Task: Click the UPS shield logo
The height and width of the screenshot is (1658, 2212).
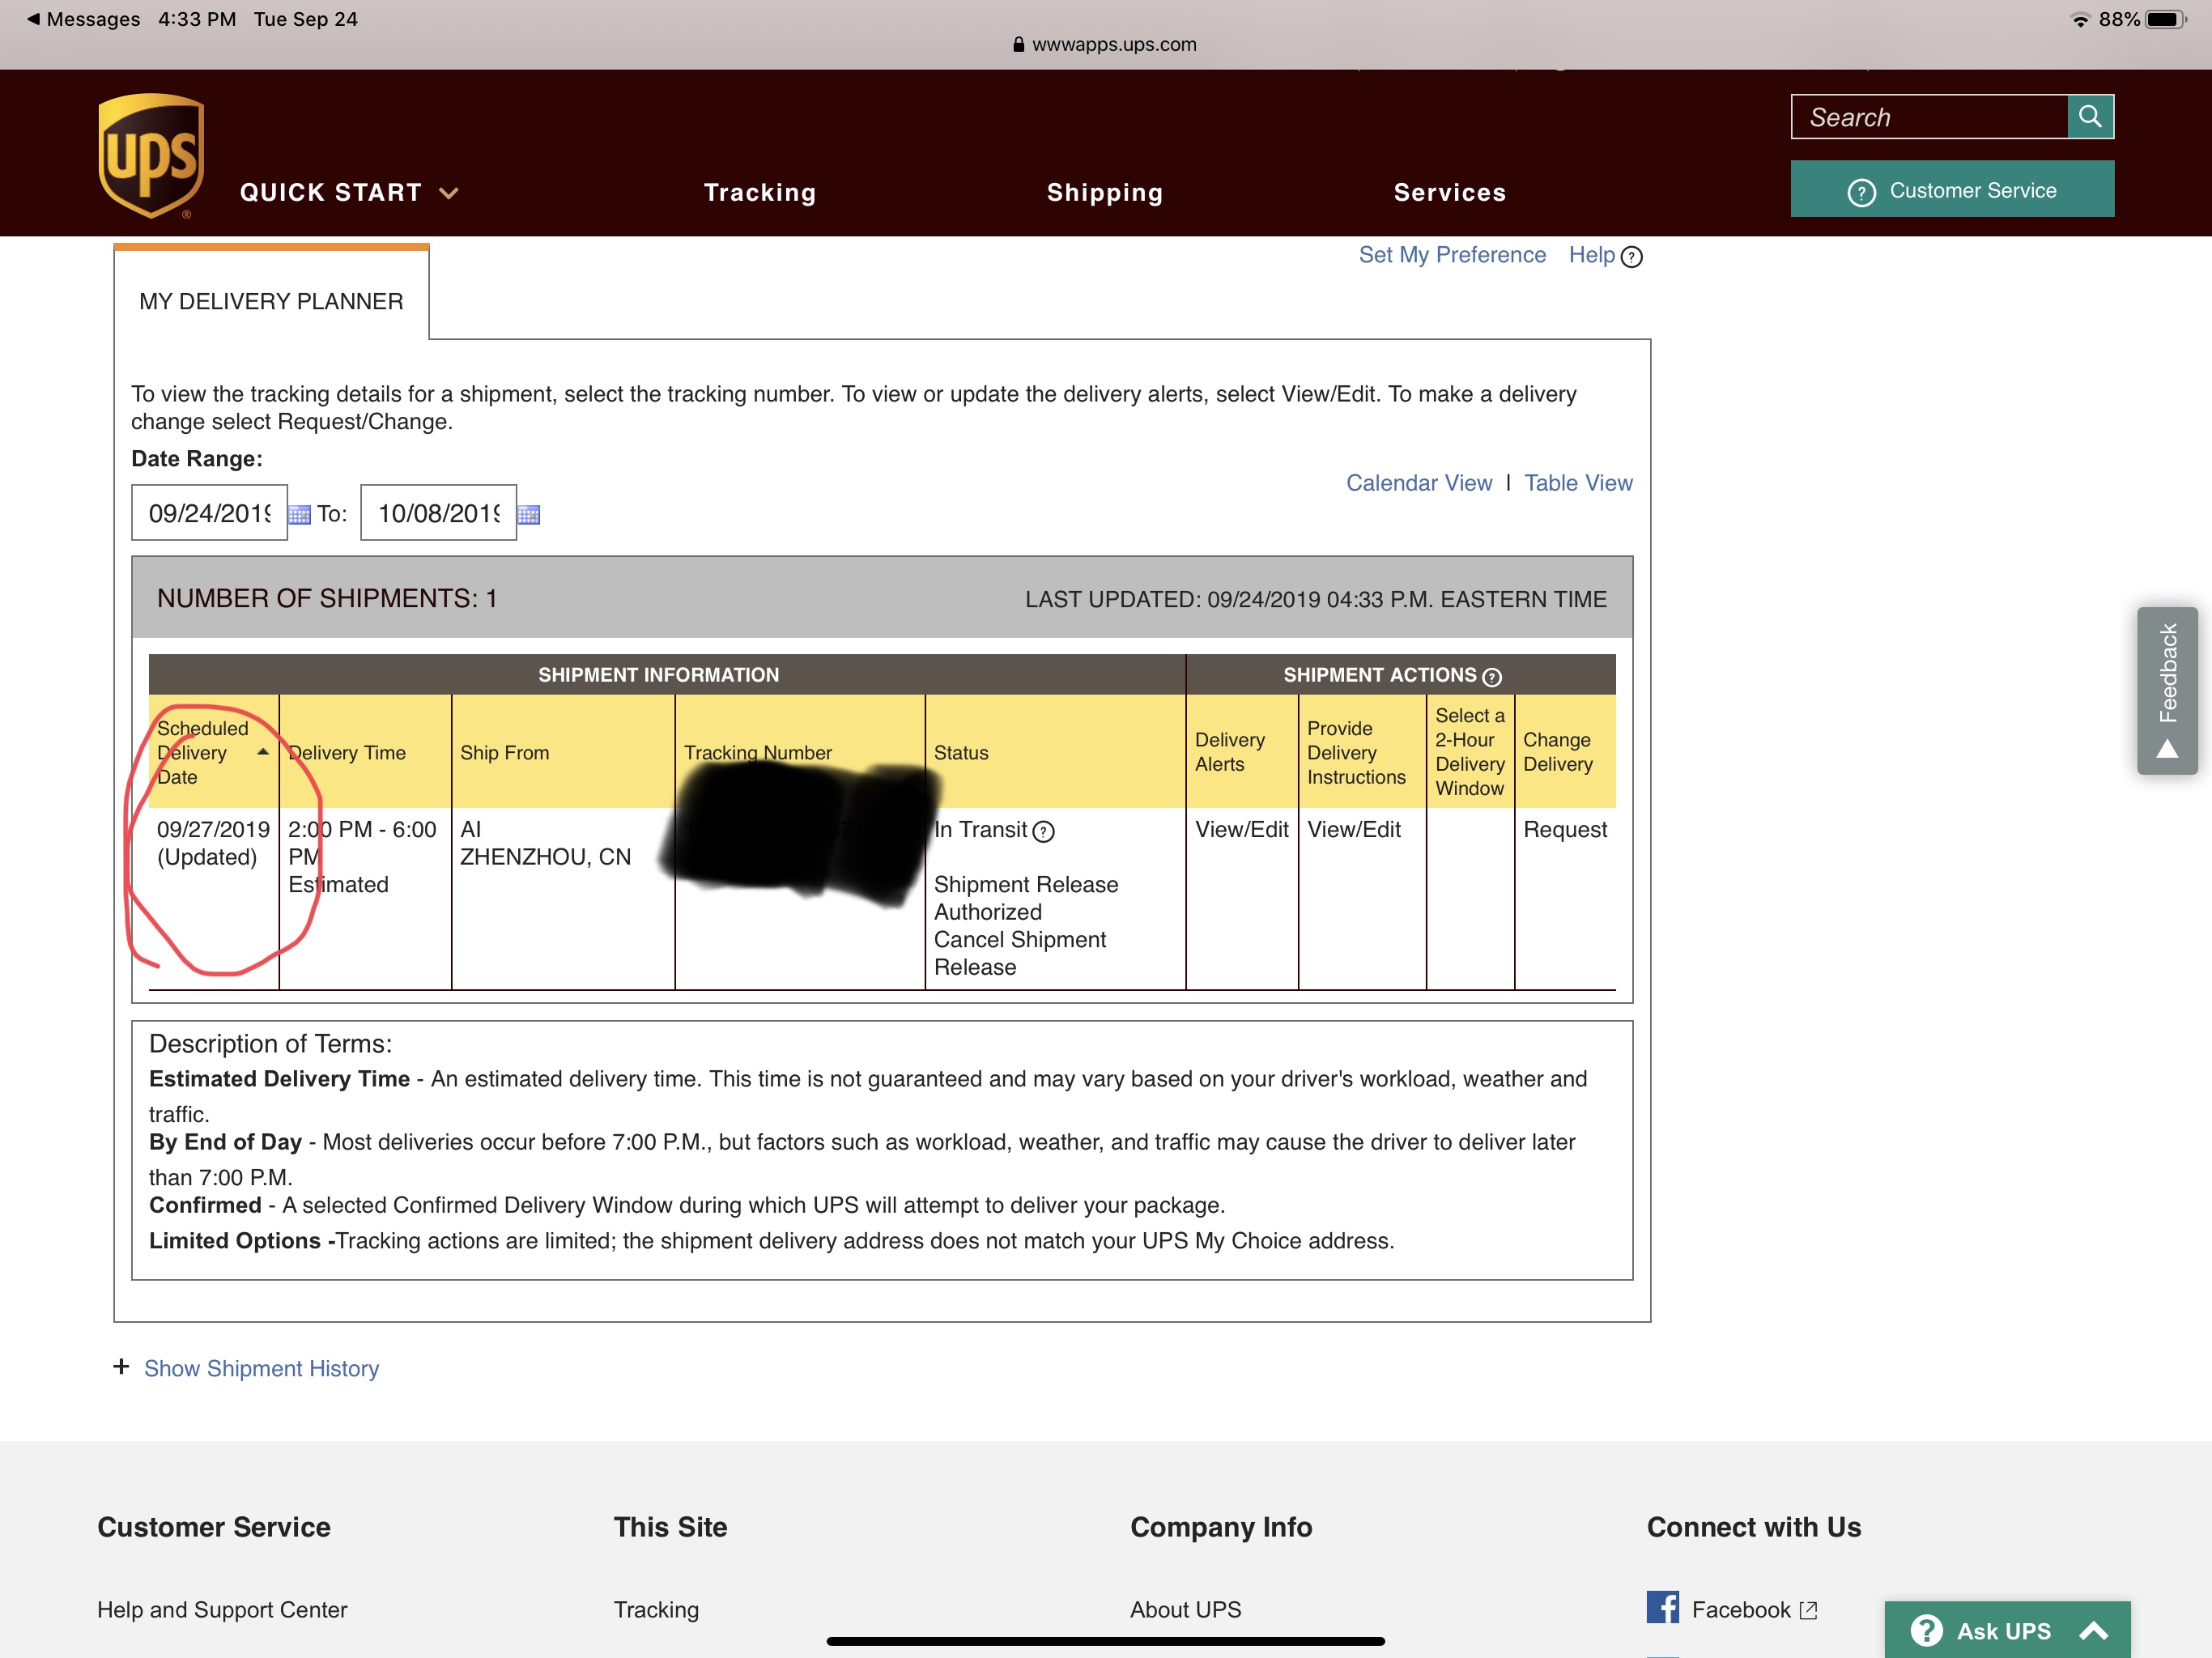Action: coord(151,155)
